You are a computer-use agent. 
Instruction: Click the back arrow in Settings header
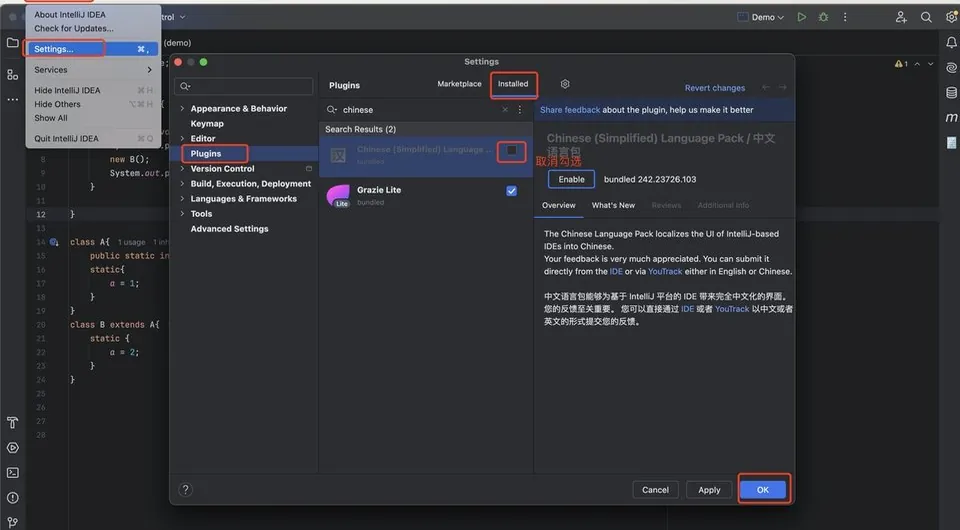(766, 88)
